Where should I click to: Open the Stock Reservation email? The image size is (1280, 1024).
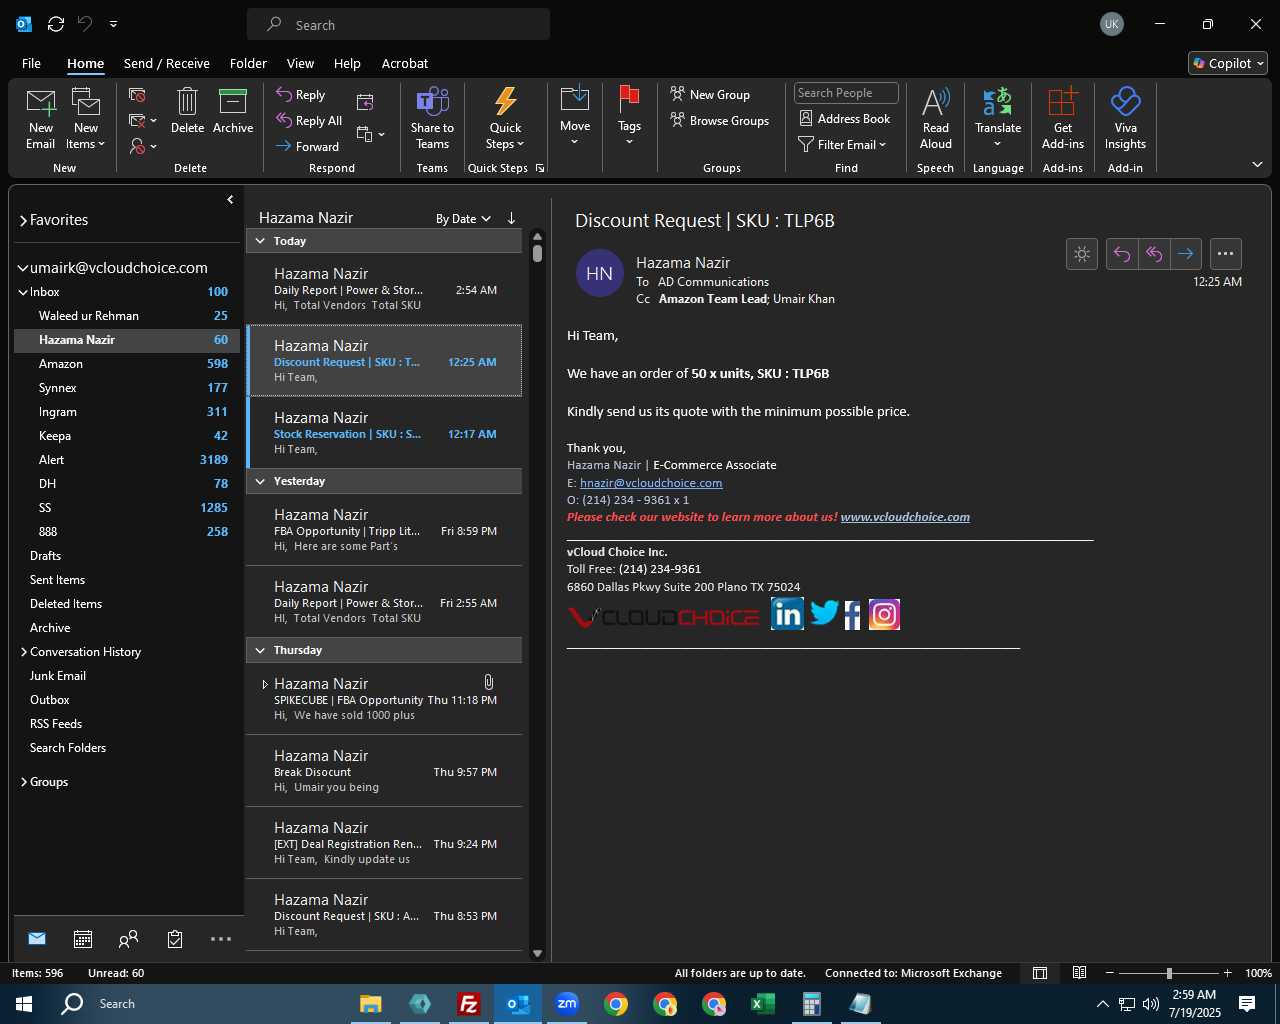[x=384, y=433]
